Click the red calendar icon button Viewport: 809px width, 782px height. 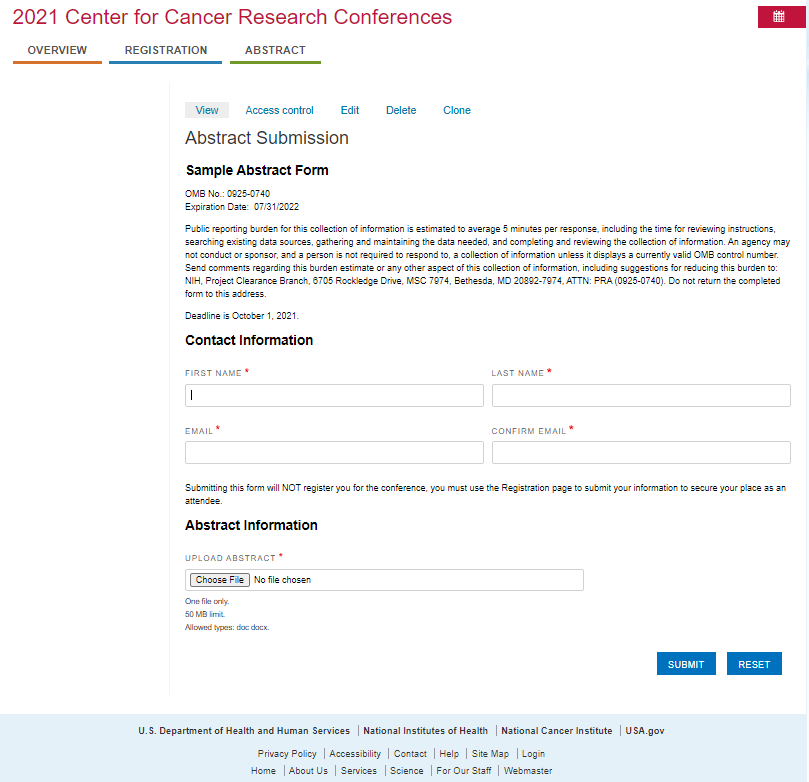tap(781, 17)
